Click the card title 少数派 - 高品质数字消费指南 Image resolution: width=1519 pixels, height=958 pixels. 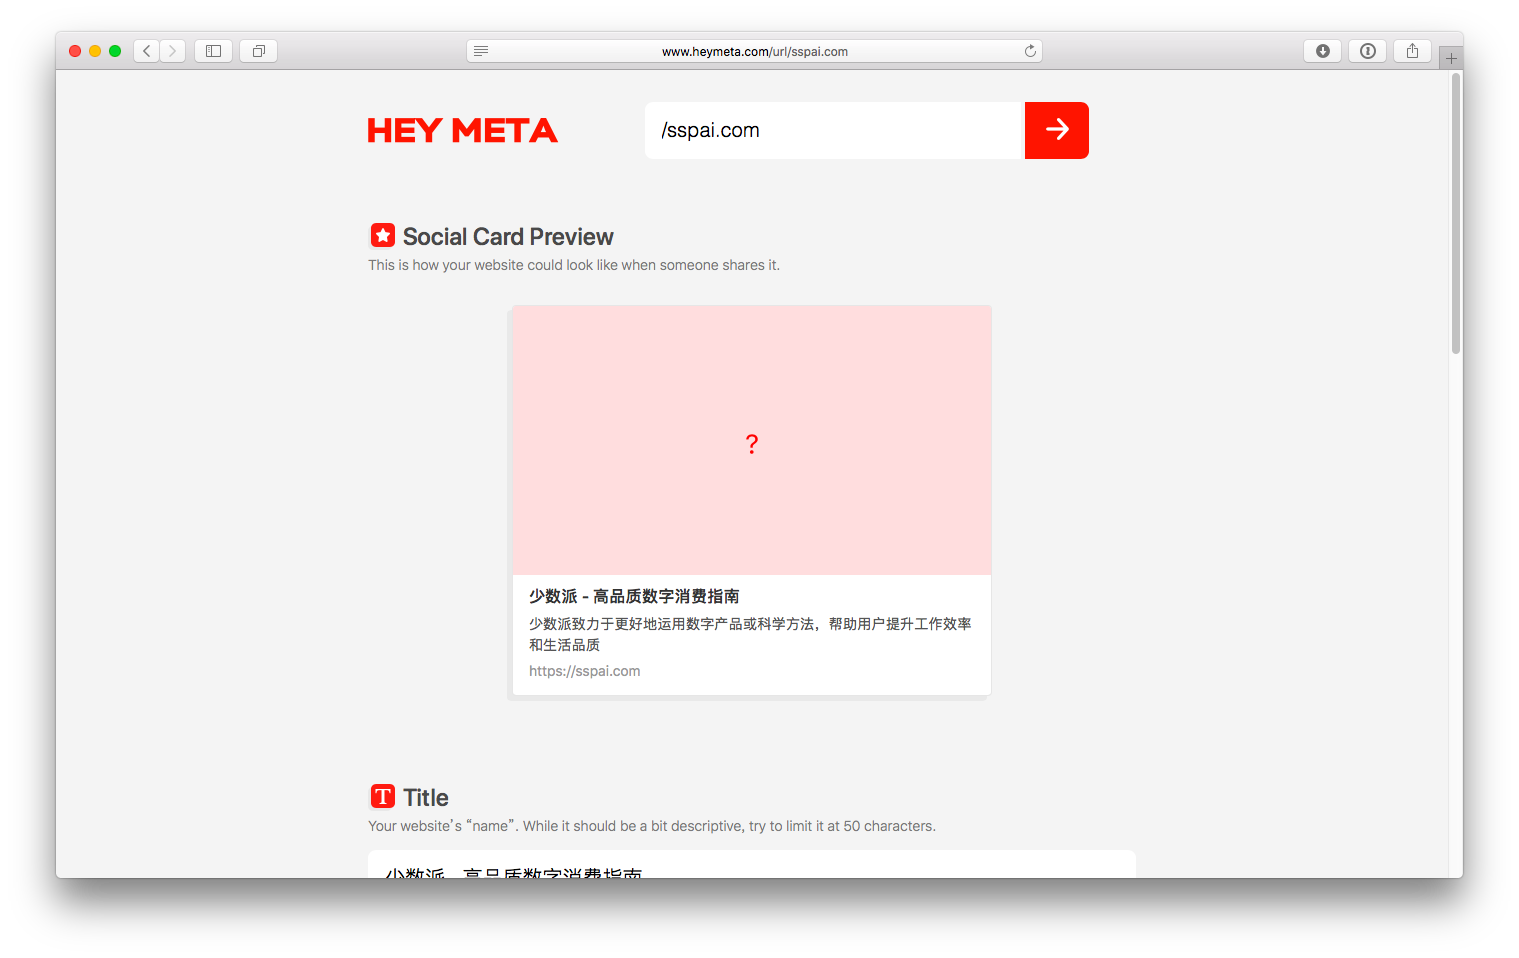click(x=634, y=596)
